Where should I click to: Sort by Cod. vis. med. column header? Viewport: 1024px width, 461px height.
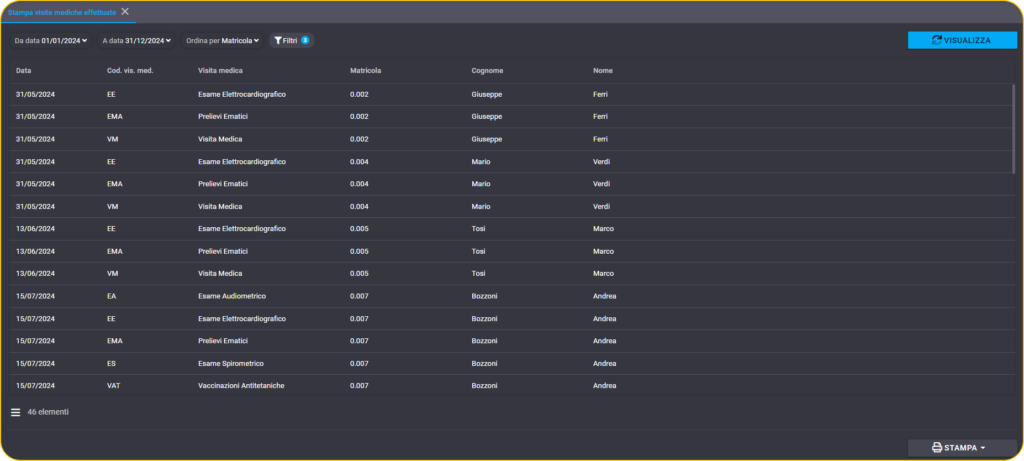pos(130,71)
